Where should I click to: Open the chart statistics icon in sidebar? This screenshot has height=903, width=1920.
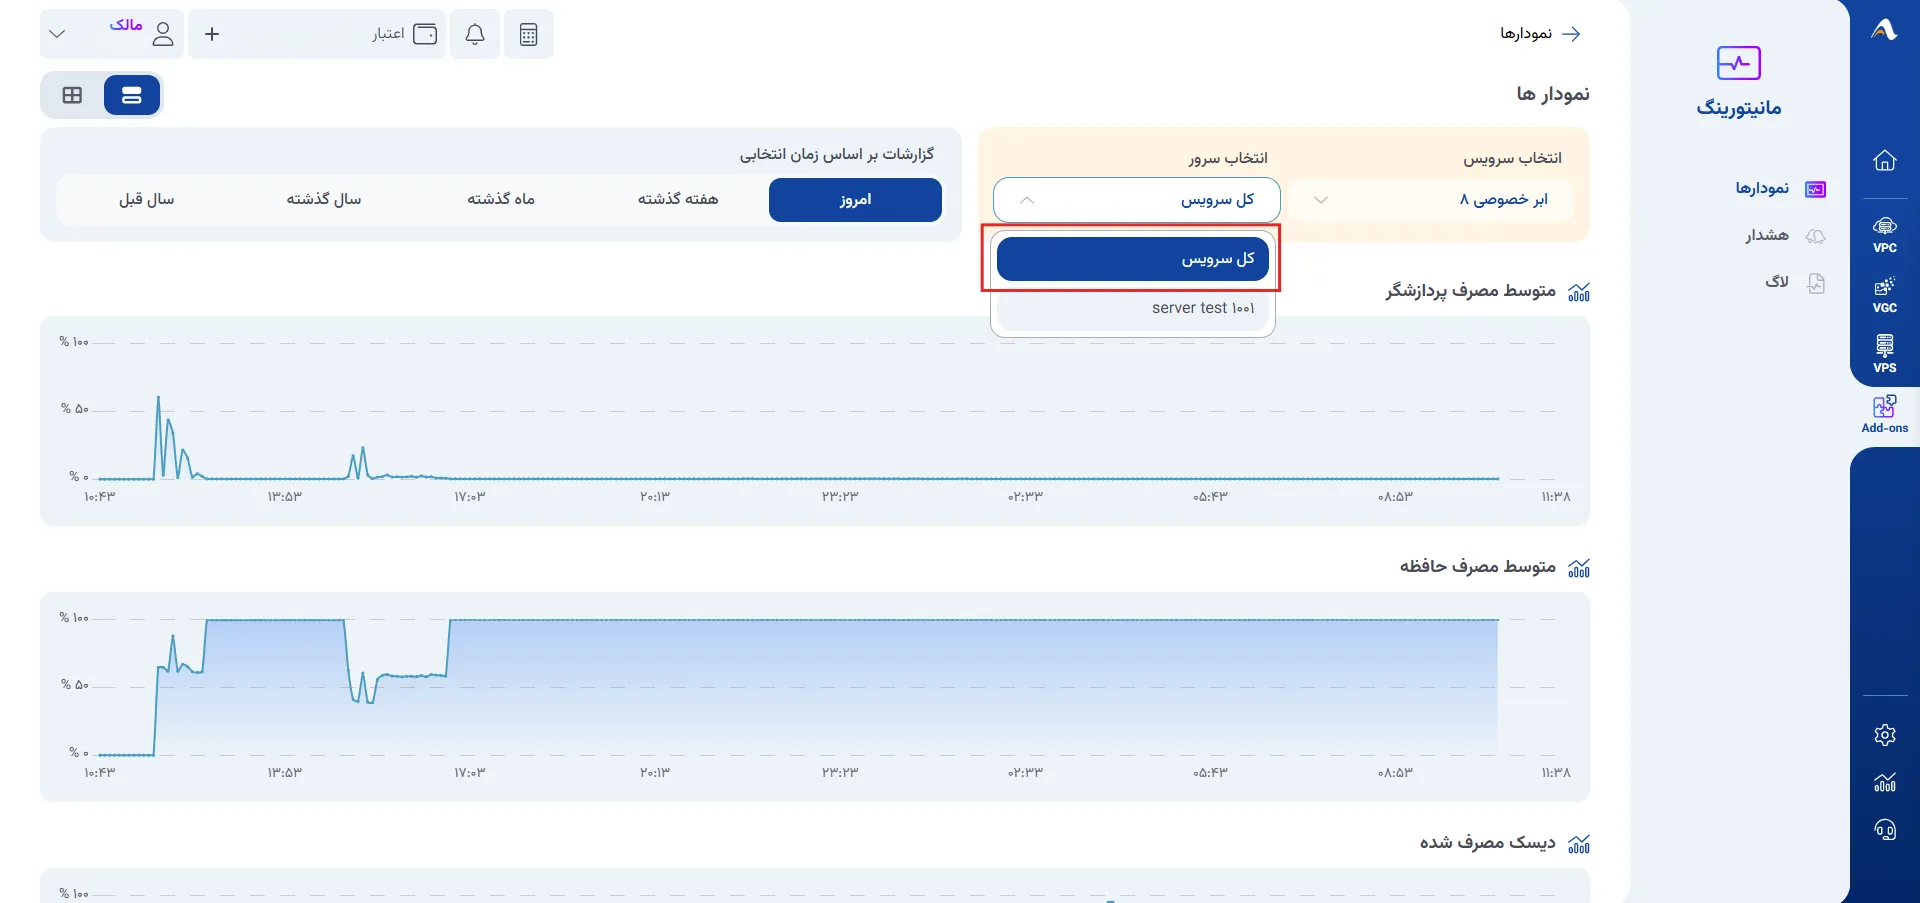1885,782
